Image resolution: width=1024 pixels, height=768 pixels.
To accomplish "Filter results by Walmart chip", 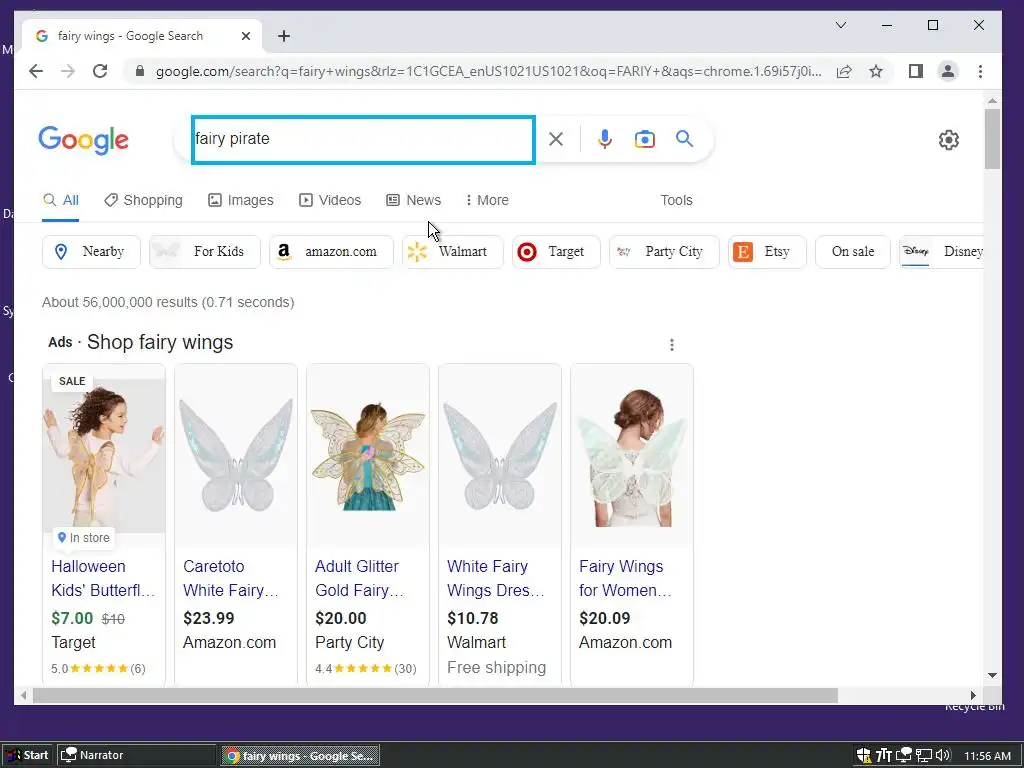I will [x=453, y=252].
